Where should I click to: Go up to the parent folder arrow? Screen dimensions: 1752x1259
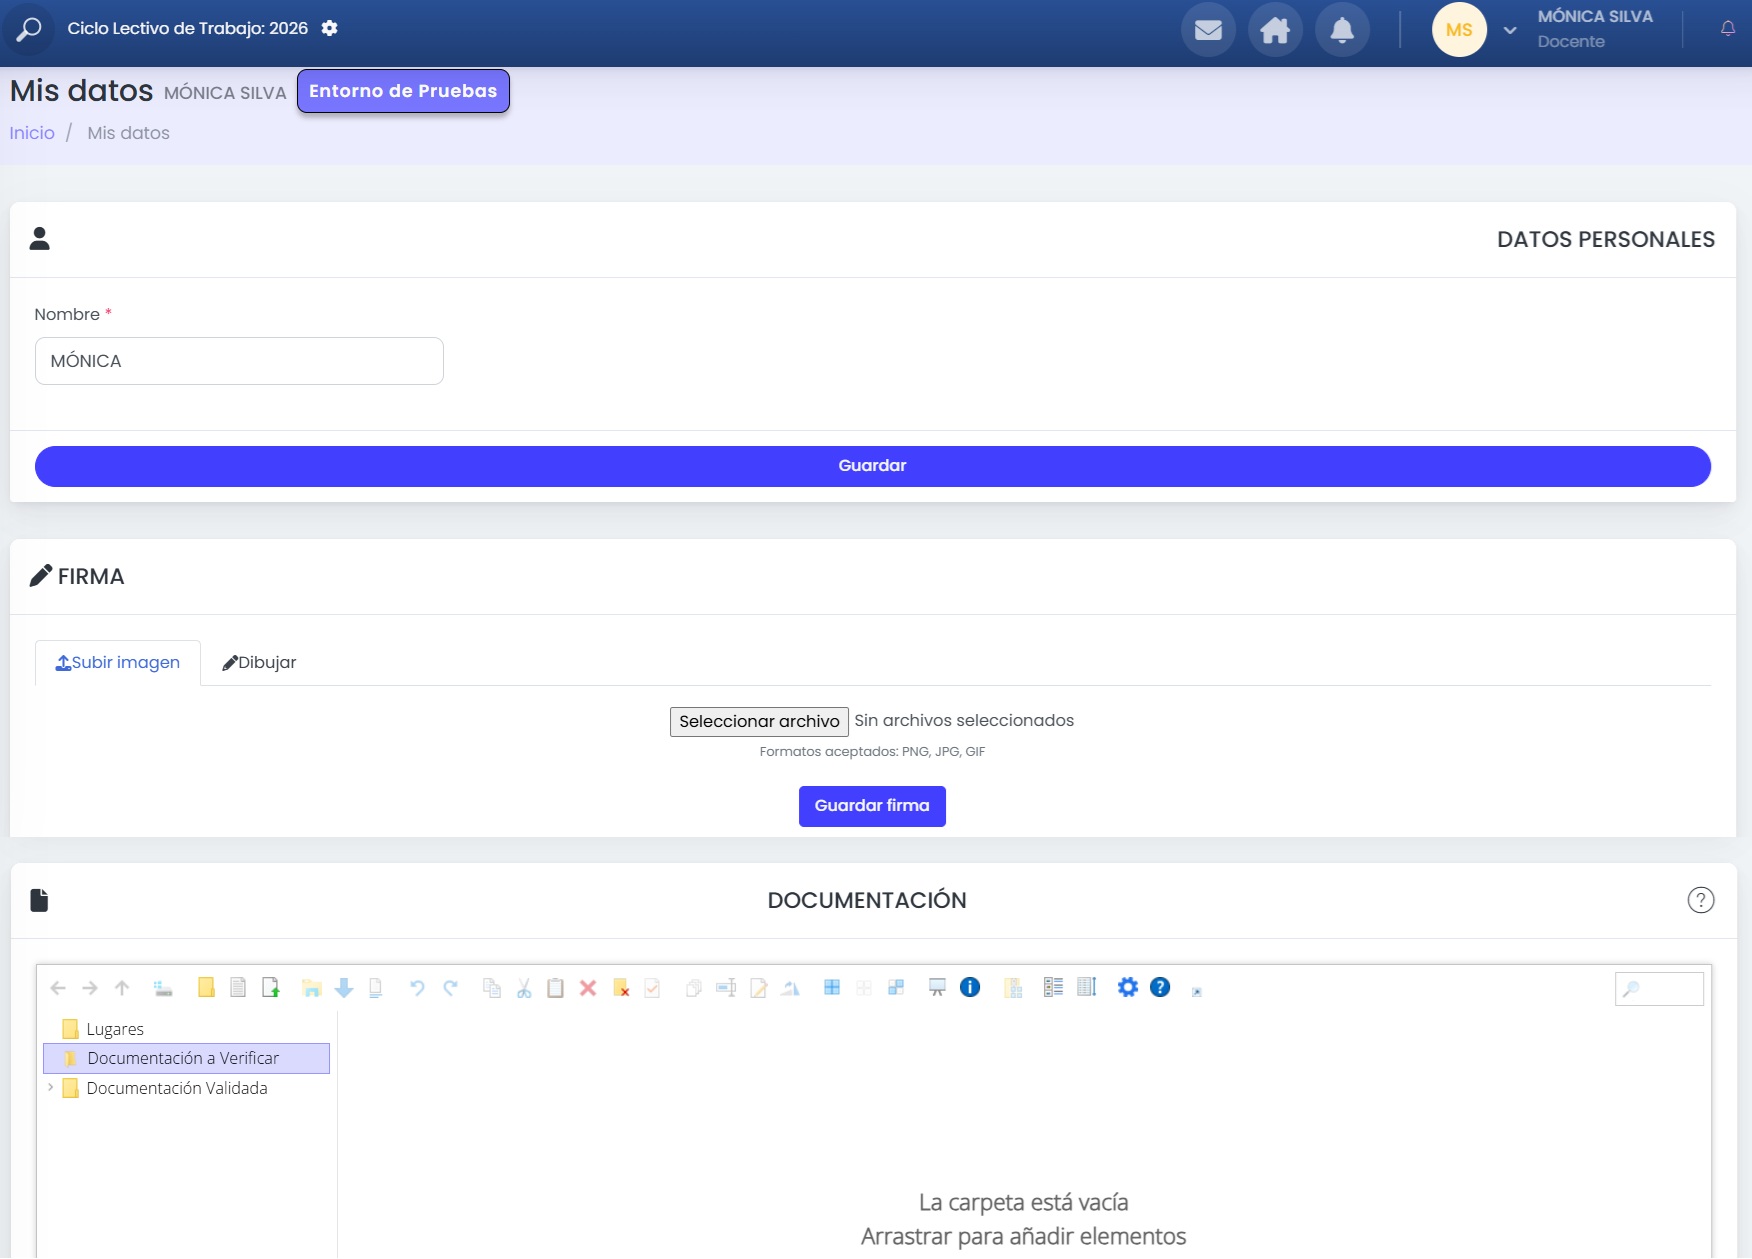pyautogui.click(x=122, y=988)
